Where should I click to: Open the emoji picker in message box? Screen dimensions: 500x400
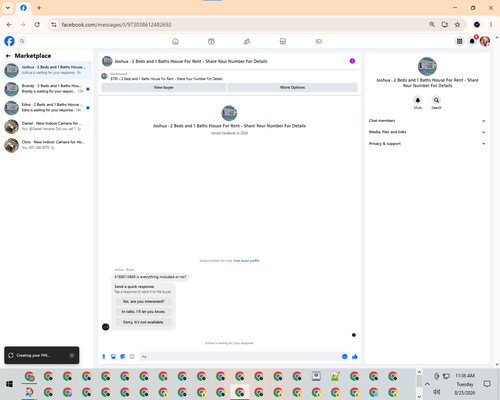pyautogui.click(x=345, y=357)
